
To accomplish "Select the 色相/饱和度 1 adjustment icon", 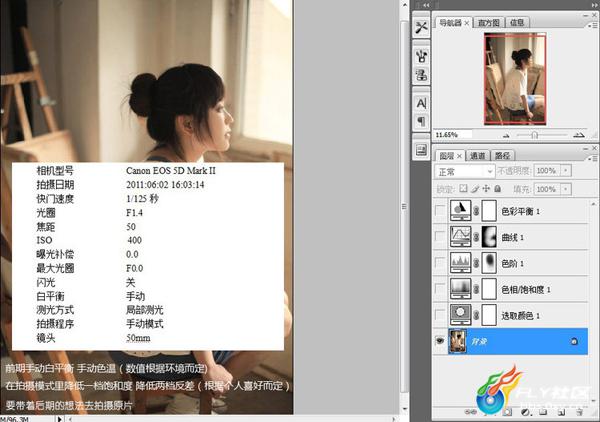I will (460, 289).
